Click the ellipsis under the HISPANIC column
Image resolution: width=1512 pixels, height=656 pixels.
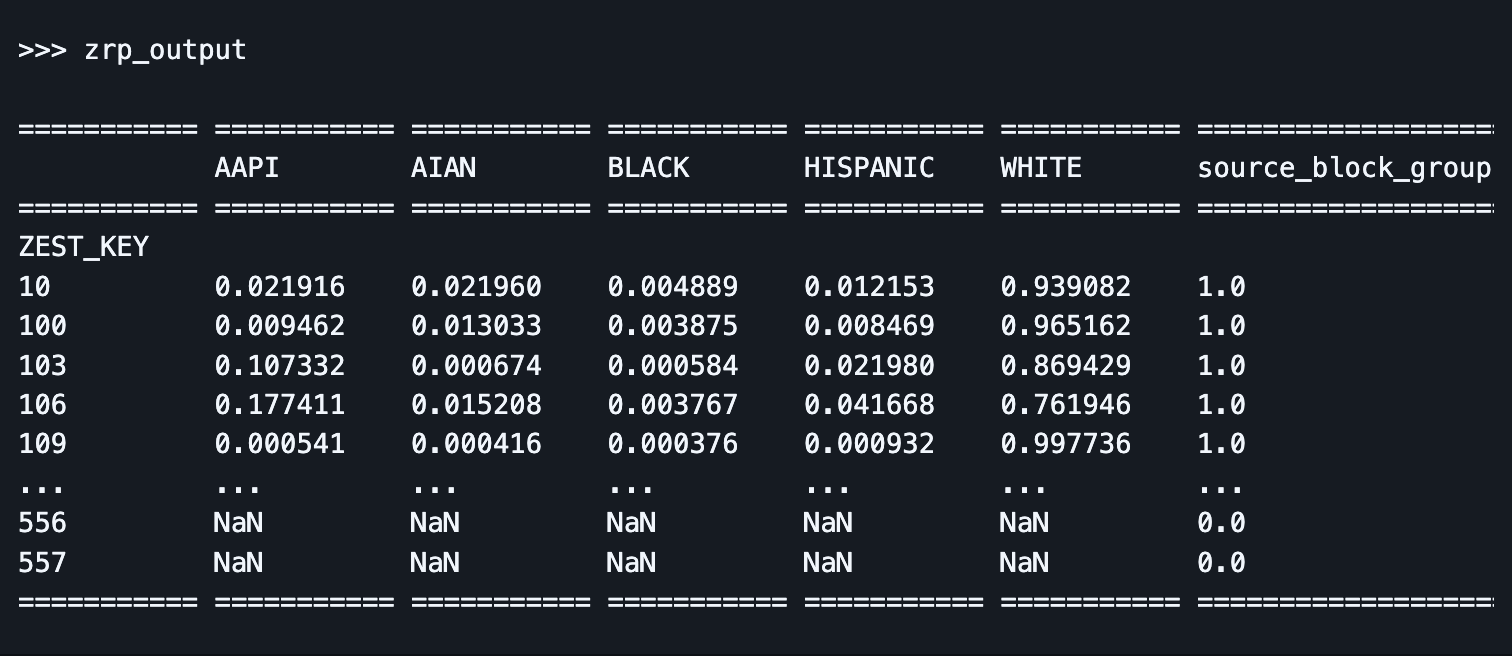coord(827,487)
